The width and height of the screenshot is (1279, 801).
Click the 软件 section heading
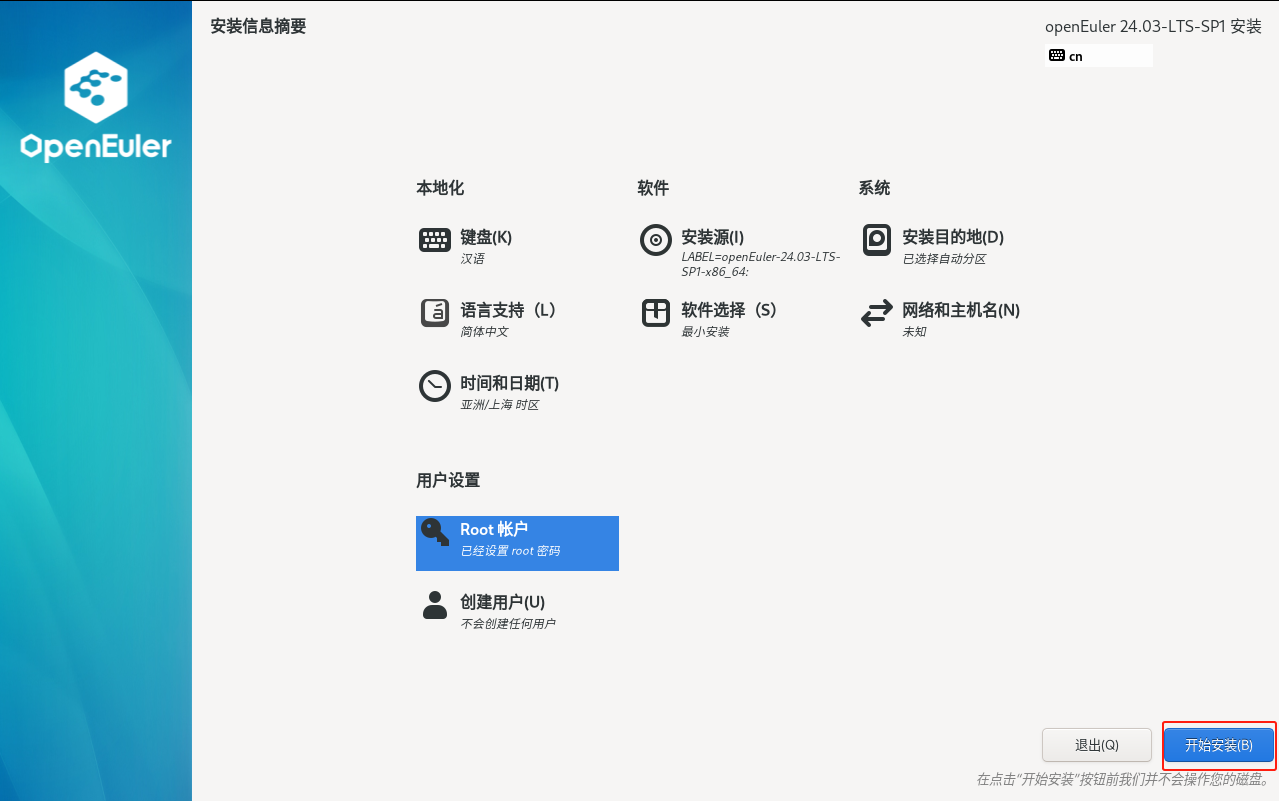(x=653, y=188)
